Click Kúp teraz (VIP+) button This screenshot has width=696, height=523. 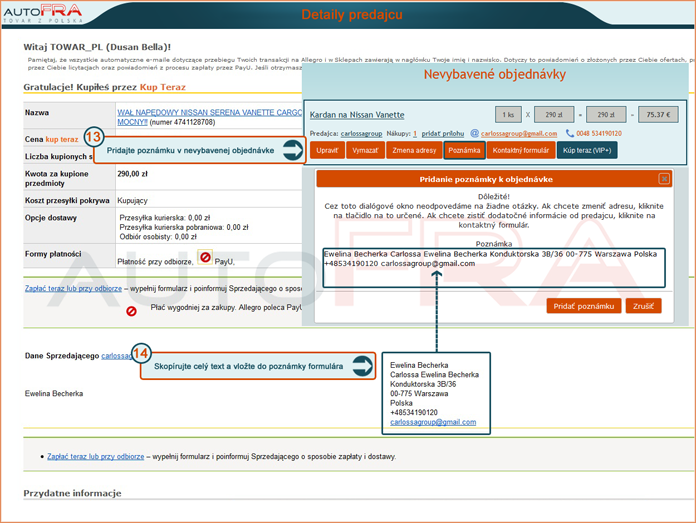point(587,150)
